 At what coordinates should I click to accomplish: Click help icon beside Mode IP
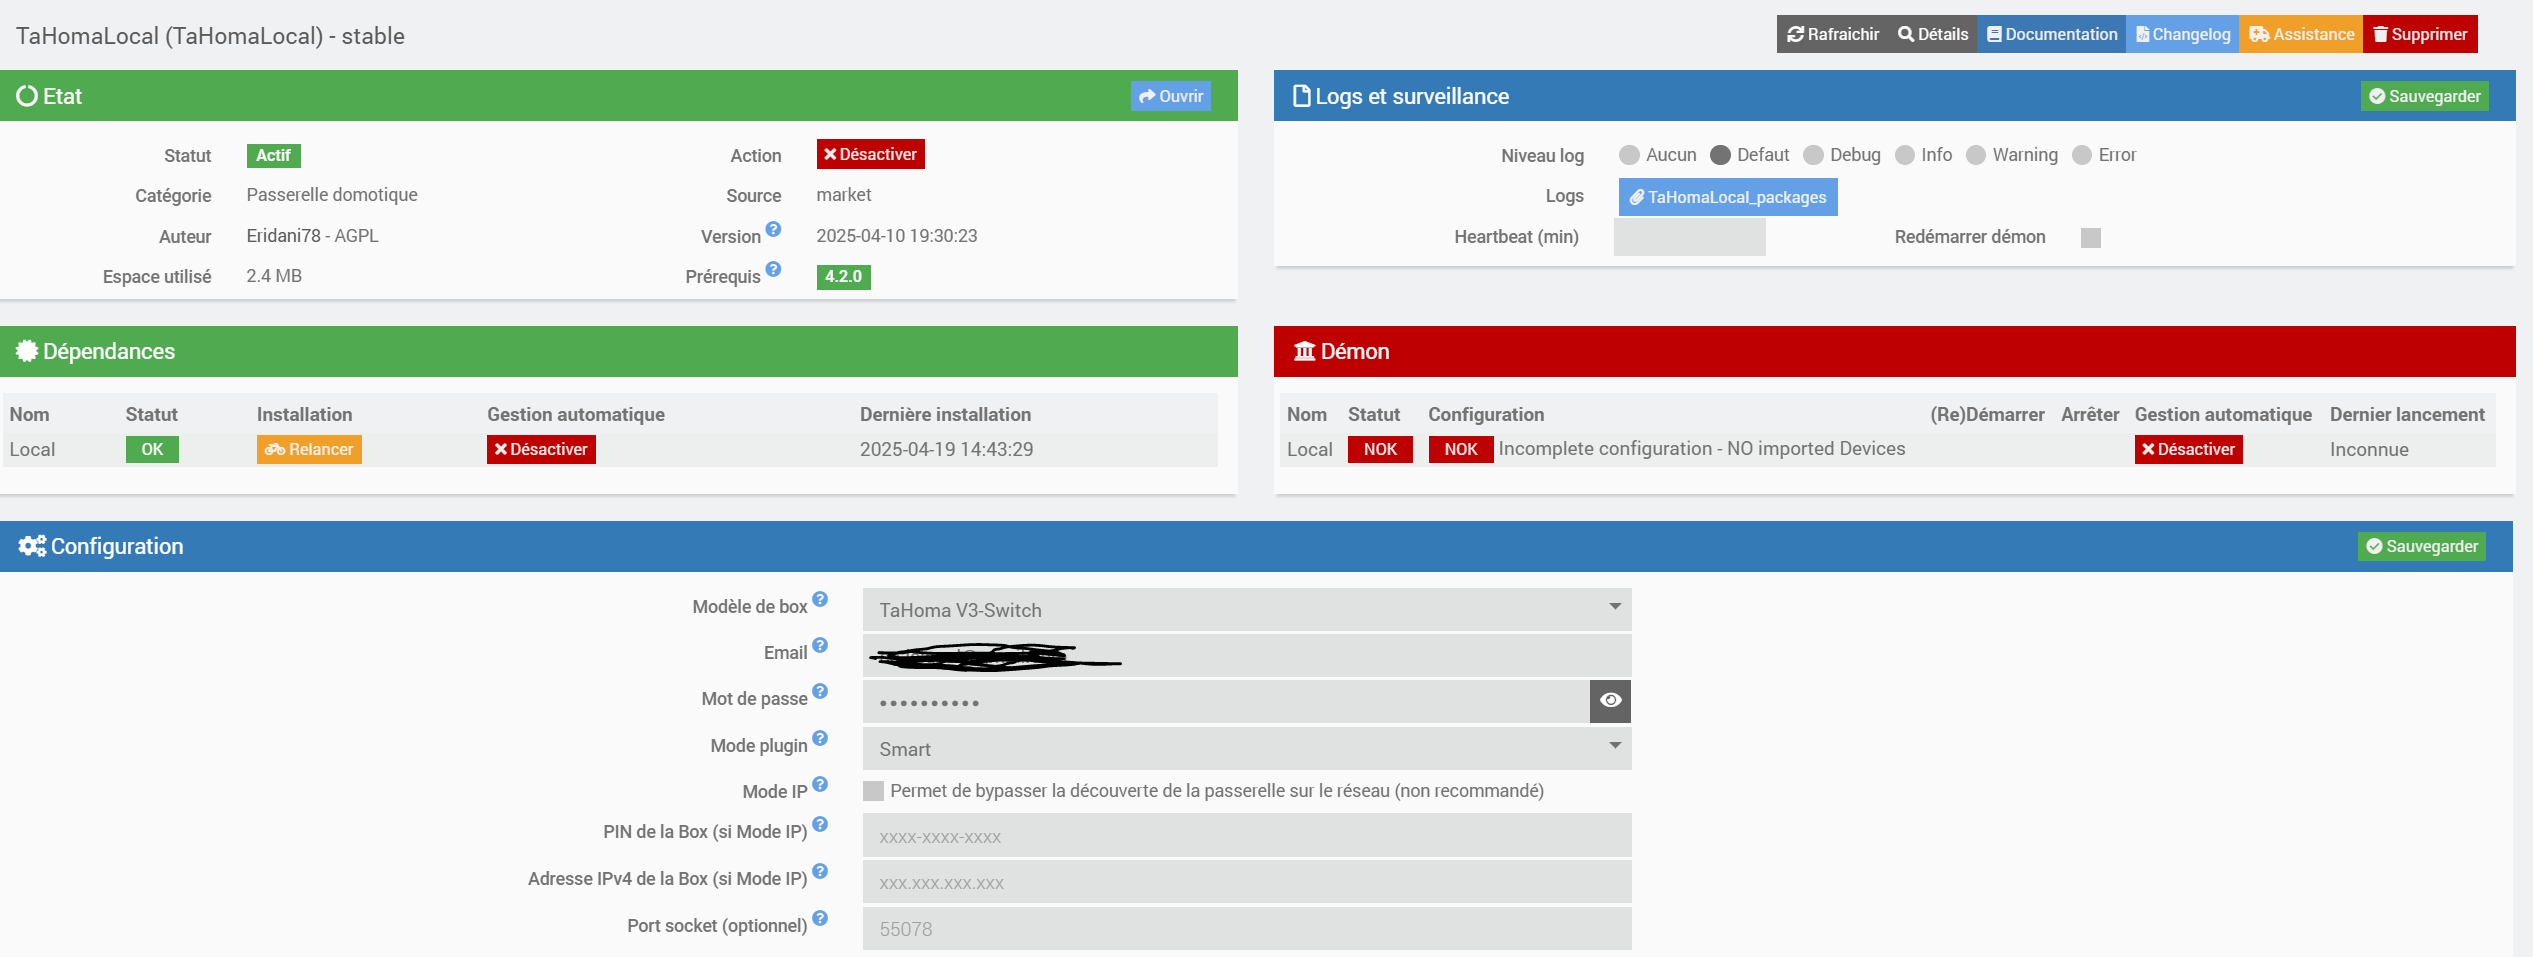pyautogui.click(x=820, y=784)
